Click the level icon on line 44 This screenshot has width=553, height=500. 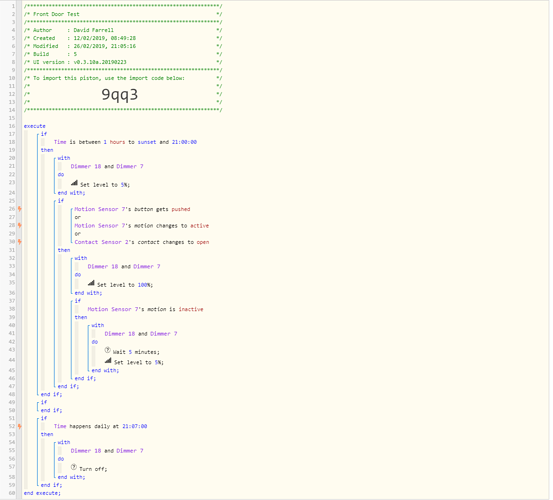pyautogui.click(x=108, y=360)
